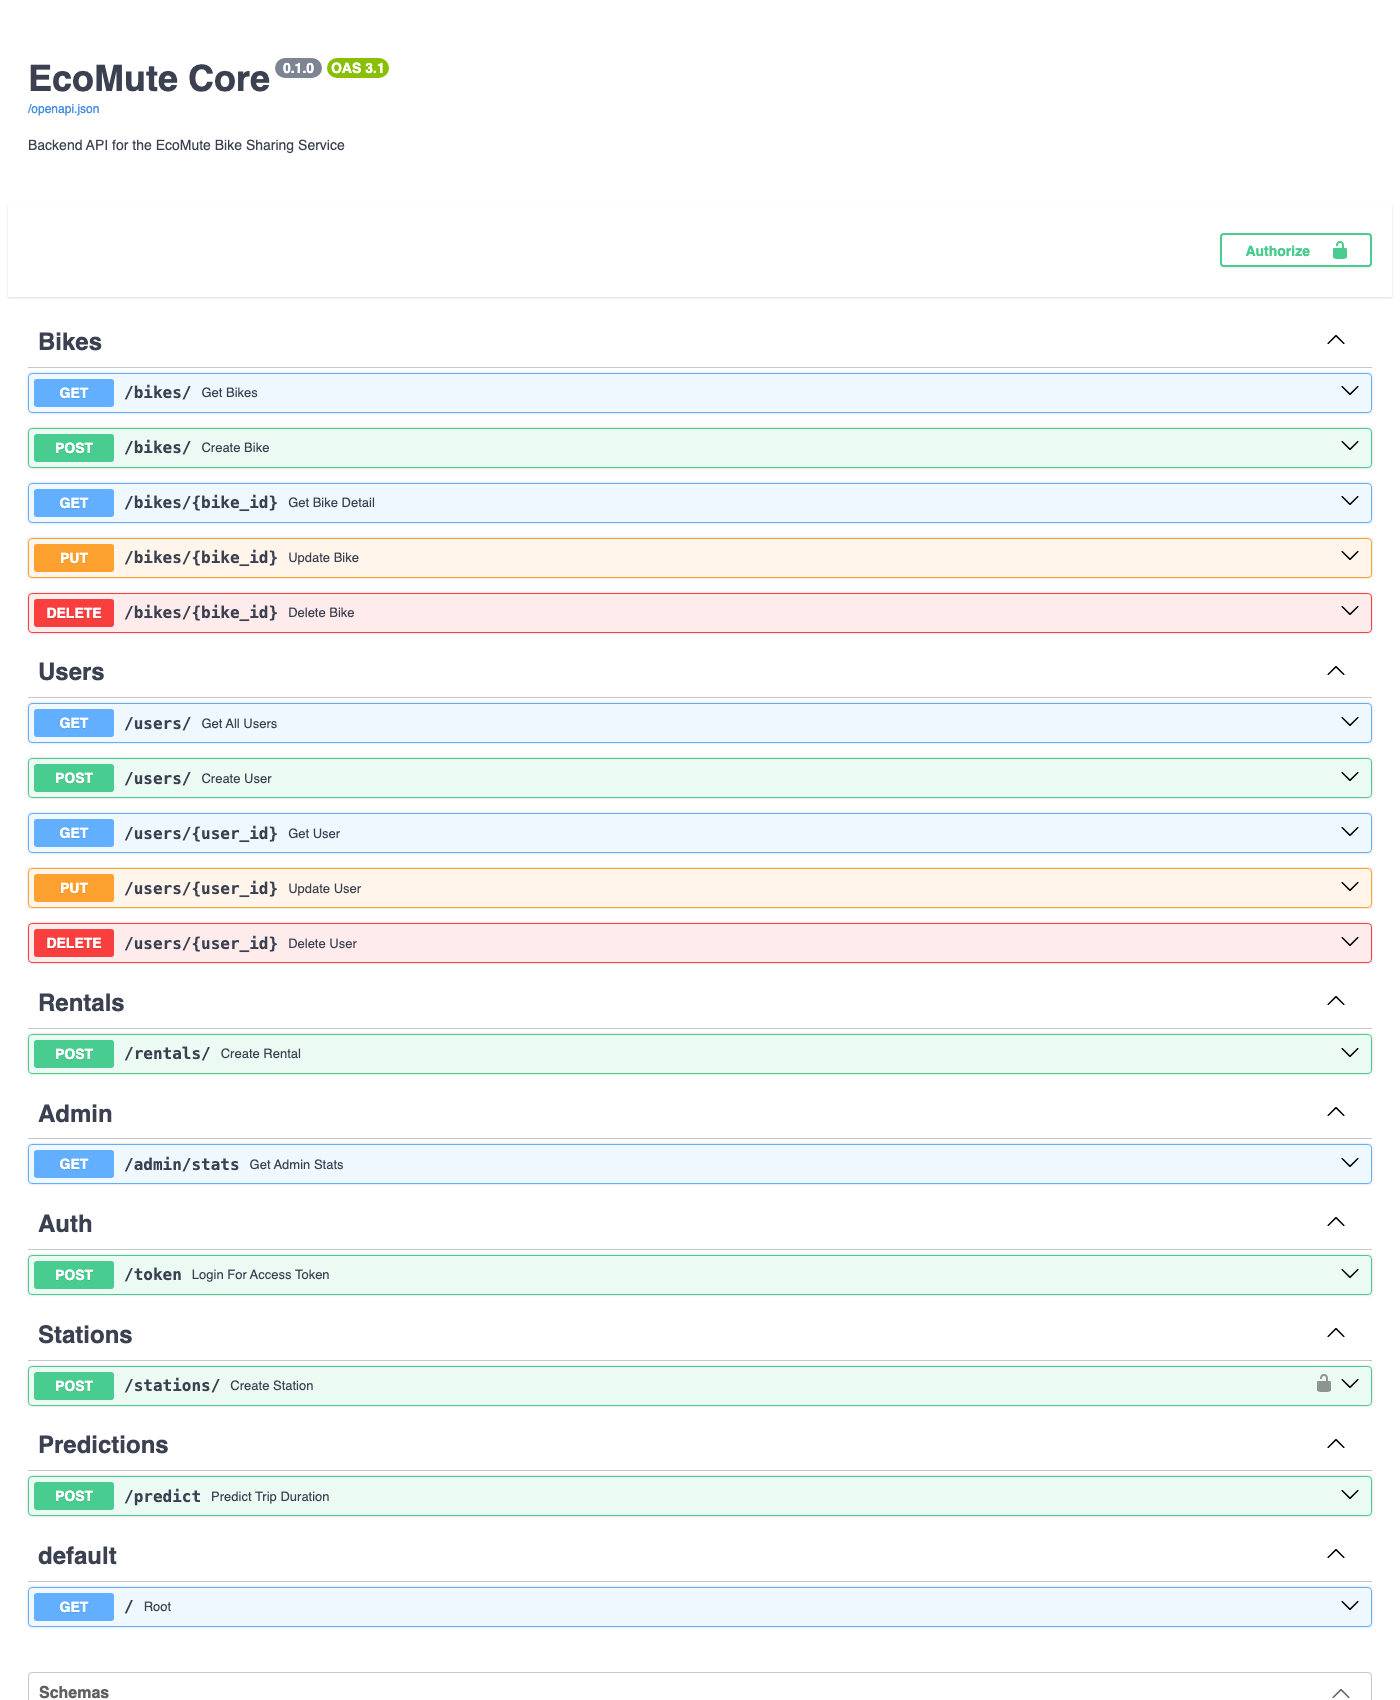Screen dimensions: 1400x1700
Task: Click the POST badge for /rentals/
Action: click(x=74, y=1054)
